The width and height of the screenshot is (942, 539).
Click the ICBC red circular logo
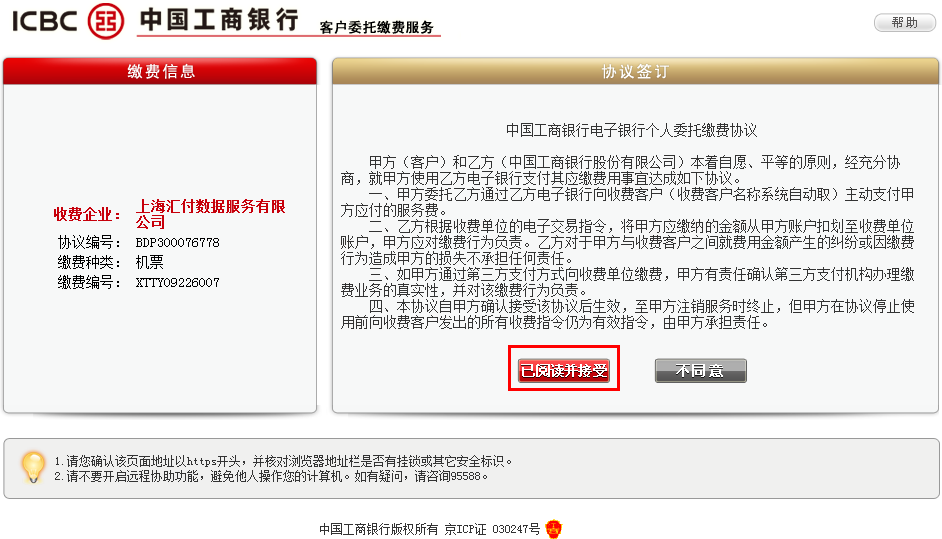click(106, 21)
